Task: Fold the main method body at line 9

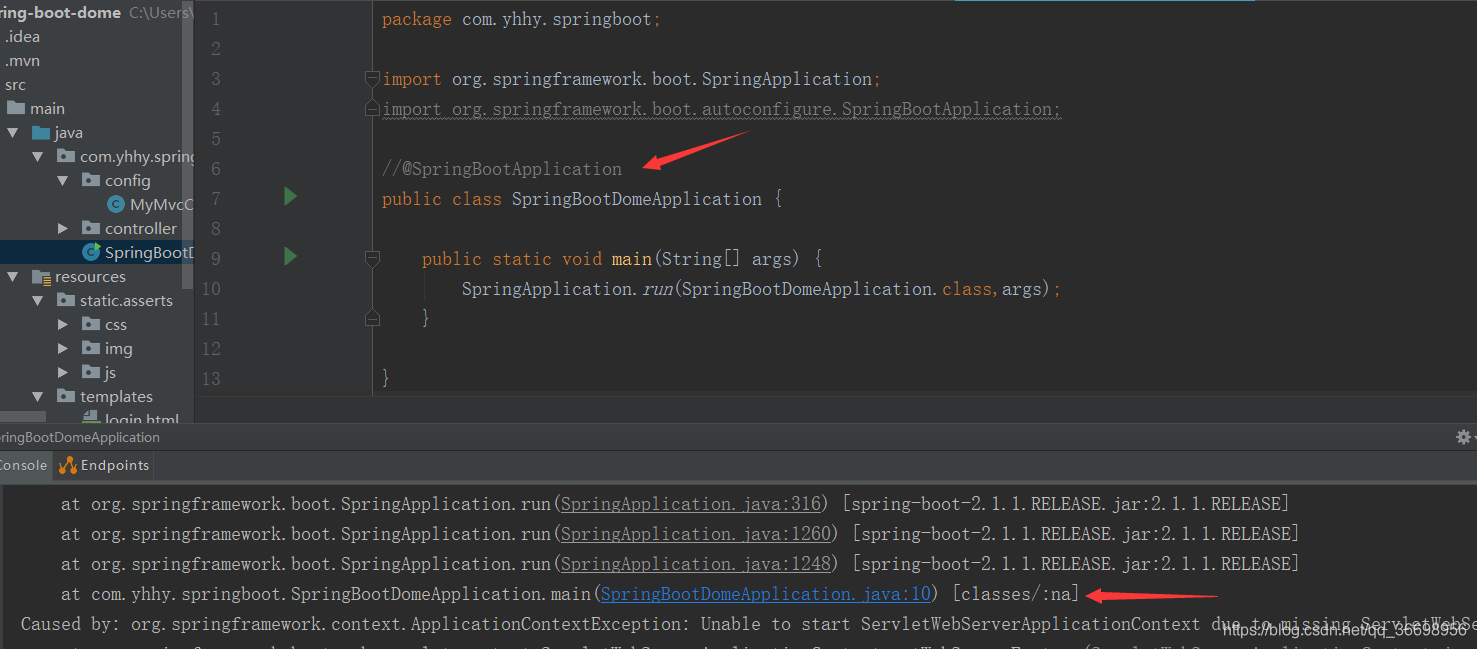Action: (372, 259)
